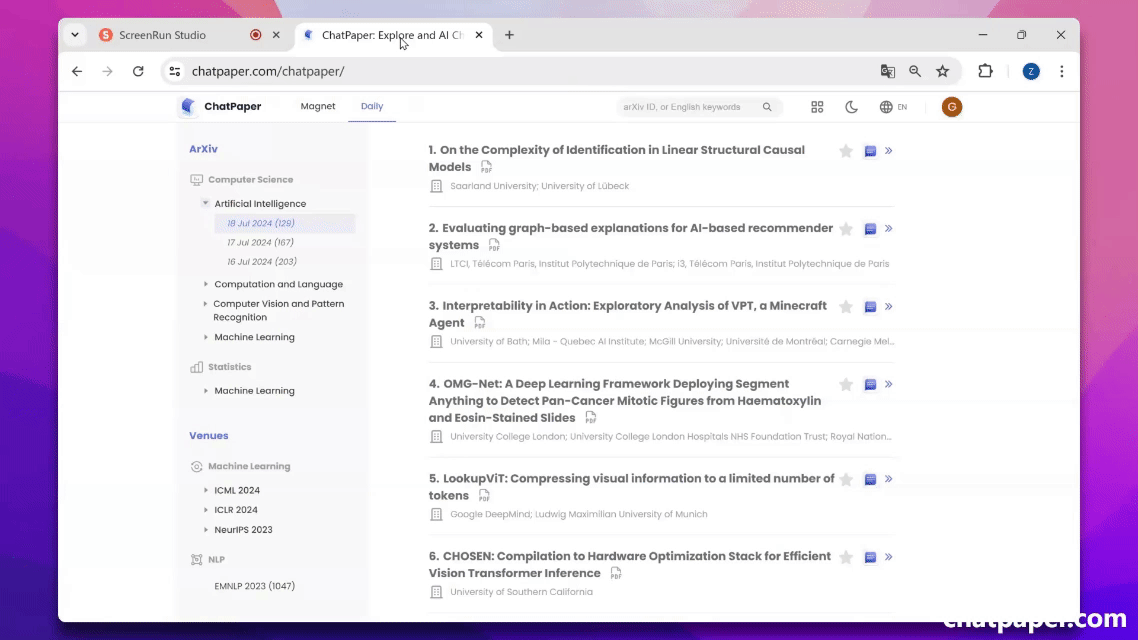Viewport: 1138px width, 640px height.
Task: Open browser extensions puzzle icon
Action: pyautogui.click(x=985, y=71)
